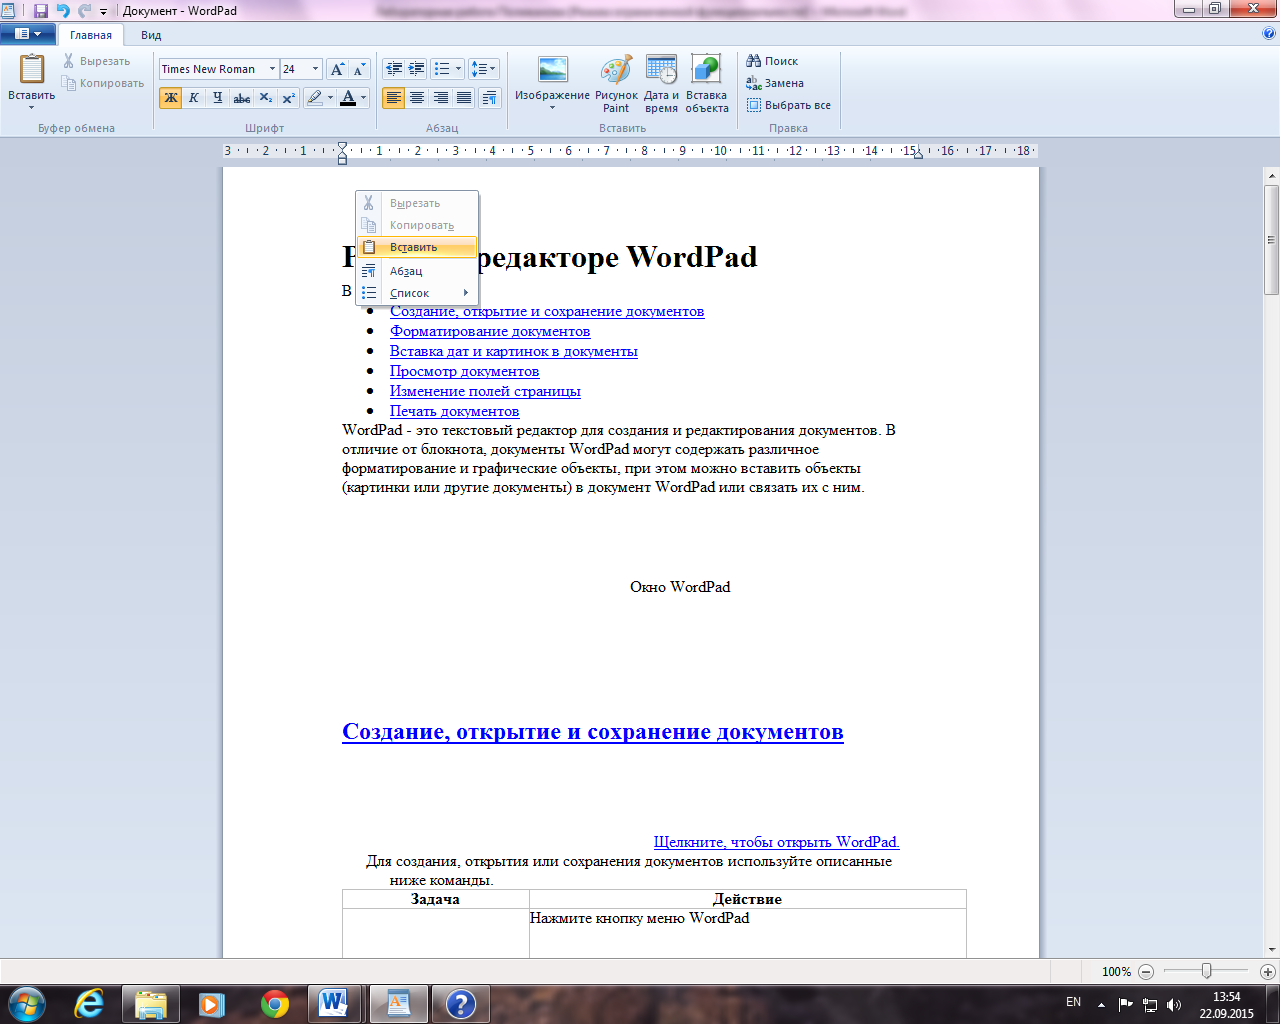The height and width of the screenshot is (1024, 1280).
Task: Open Internet Explorer from taskbar
Action: pyautogui.click(x=89, y=1004)
